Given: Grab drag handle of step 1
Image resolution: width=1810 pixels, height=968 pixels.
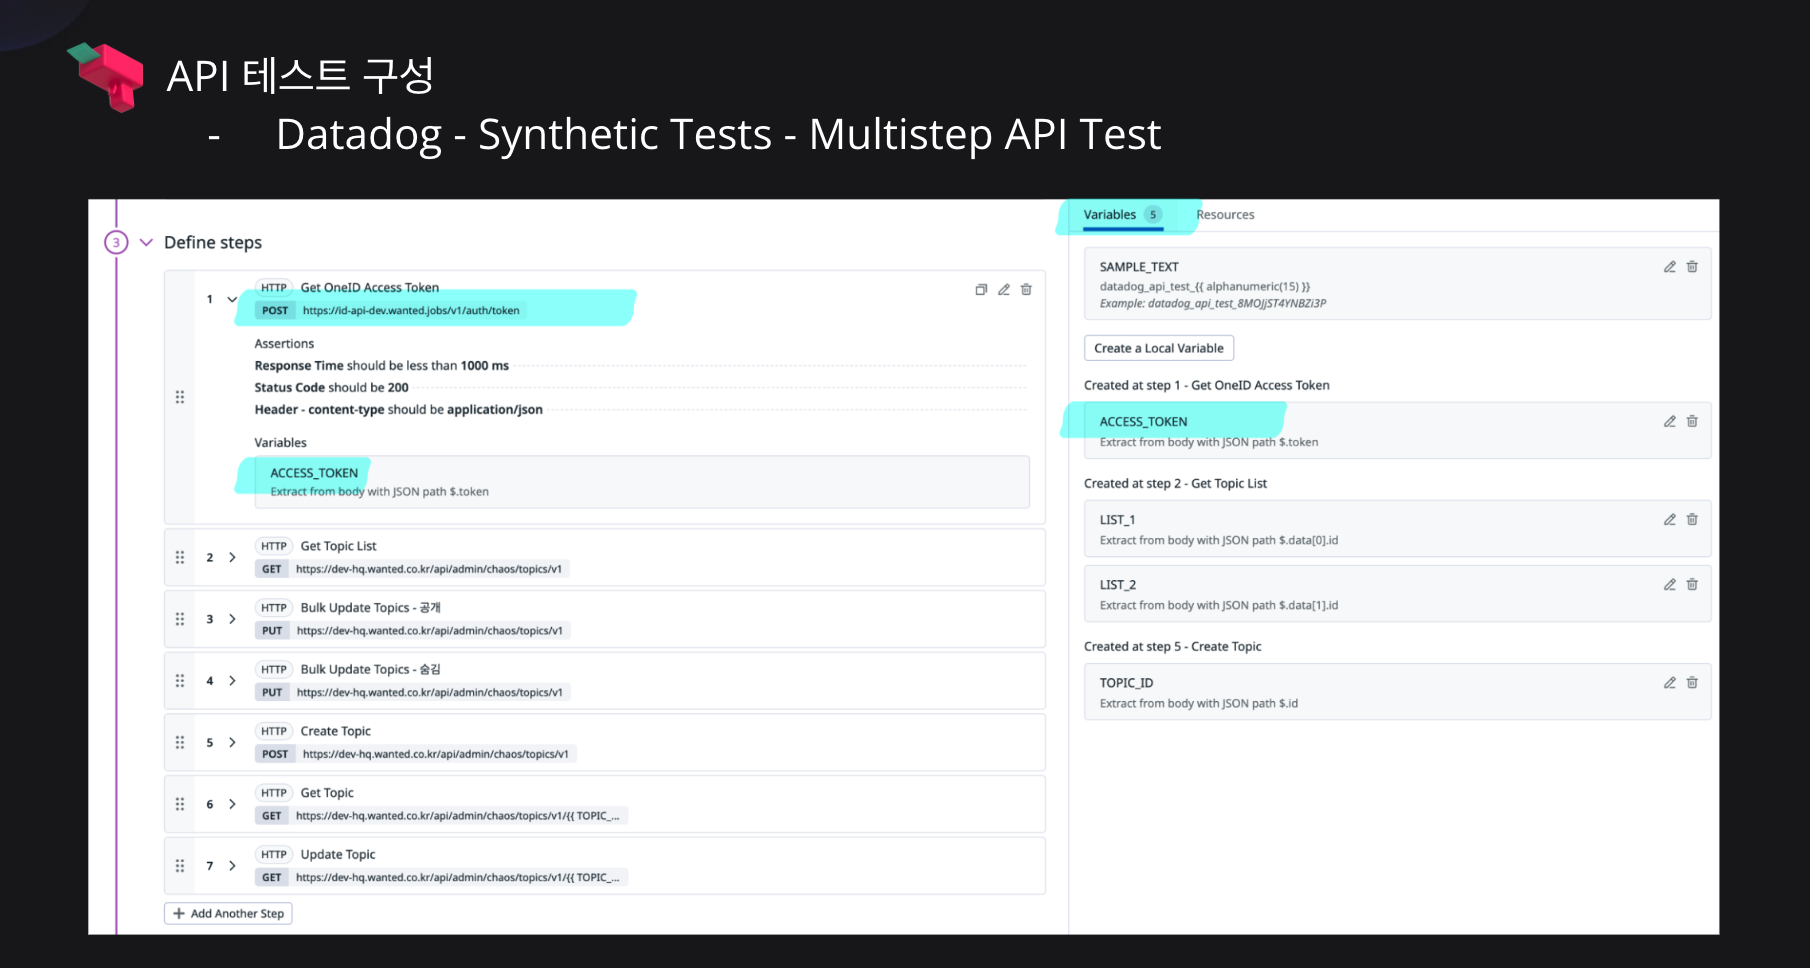Looking at the screenshot, I should [x=180, y=397].
